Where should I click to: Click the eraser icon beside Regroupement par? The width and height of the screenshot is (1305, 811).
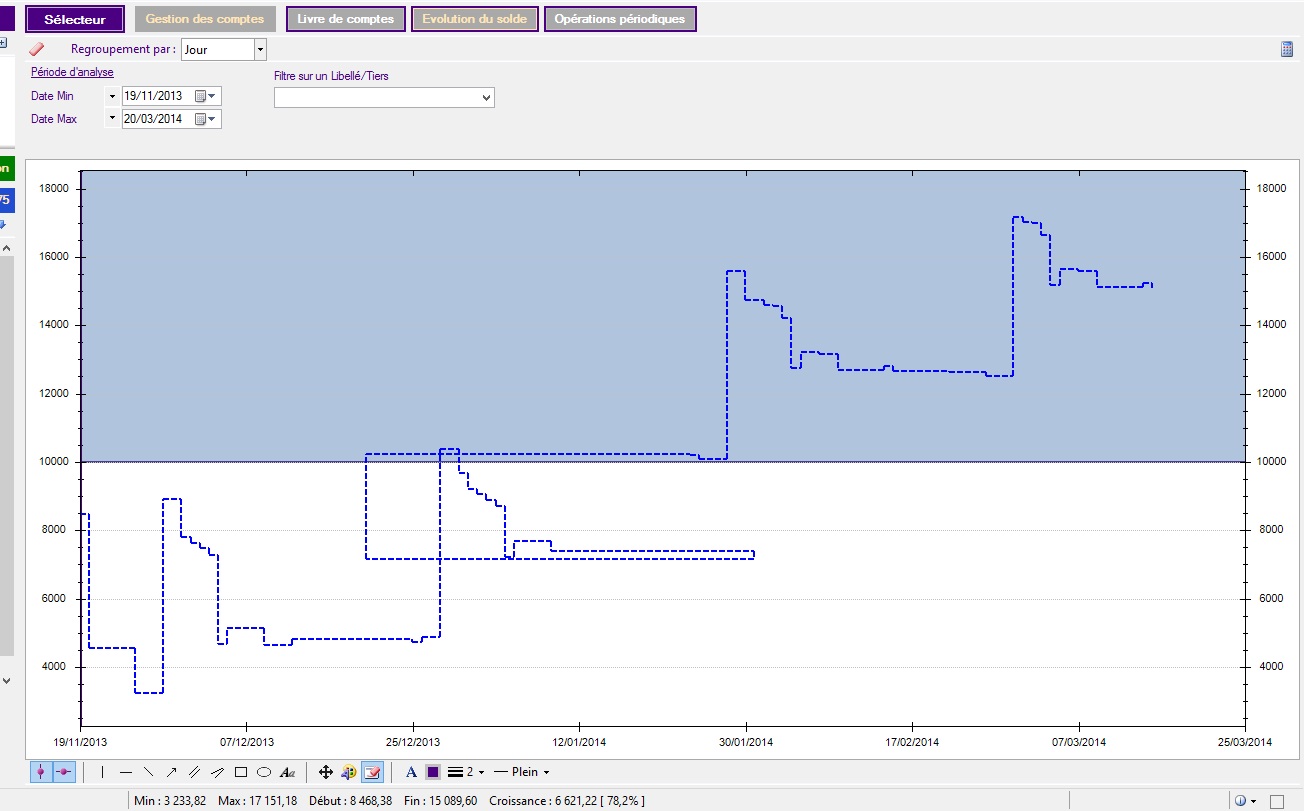[x=37, y=48]
